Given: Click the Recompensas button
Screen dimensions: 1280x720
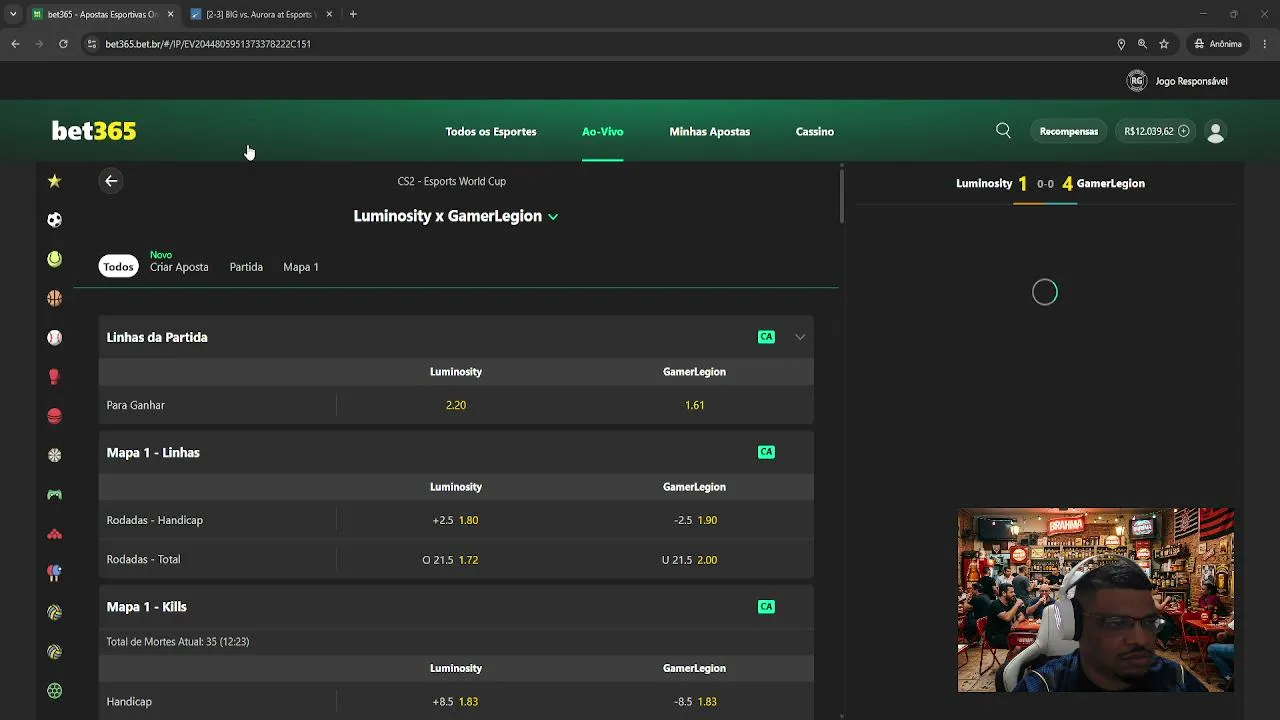Looking at the screenshot, I should [x=1069, y=131].
